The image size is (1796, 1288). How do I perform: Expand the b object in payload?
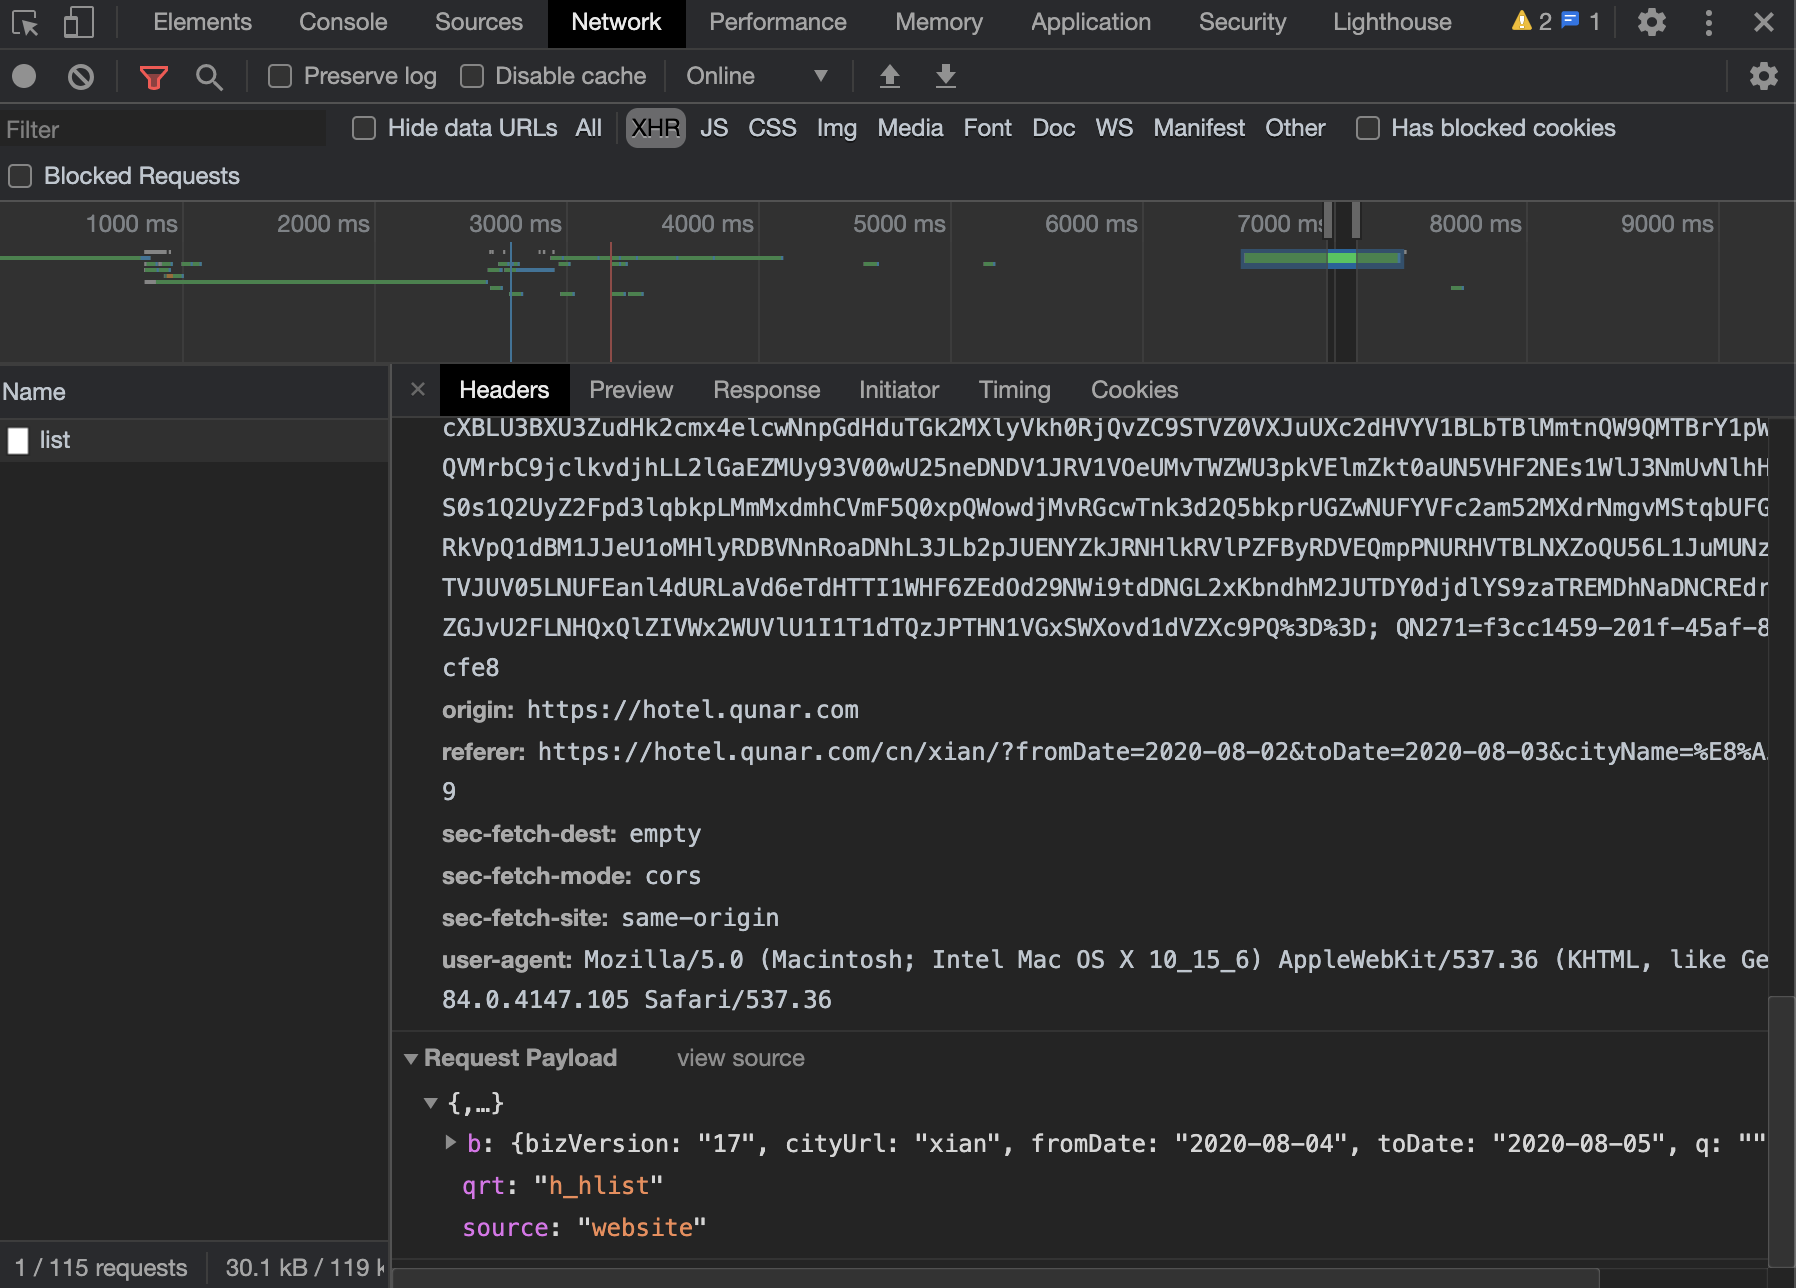click(x=450, y=1143)
